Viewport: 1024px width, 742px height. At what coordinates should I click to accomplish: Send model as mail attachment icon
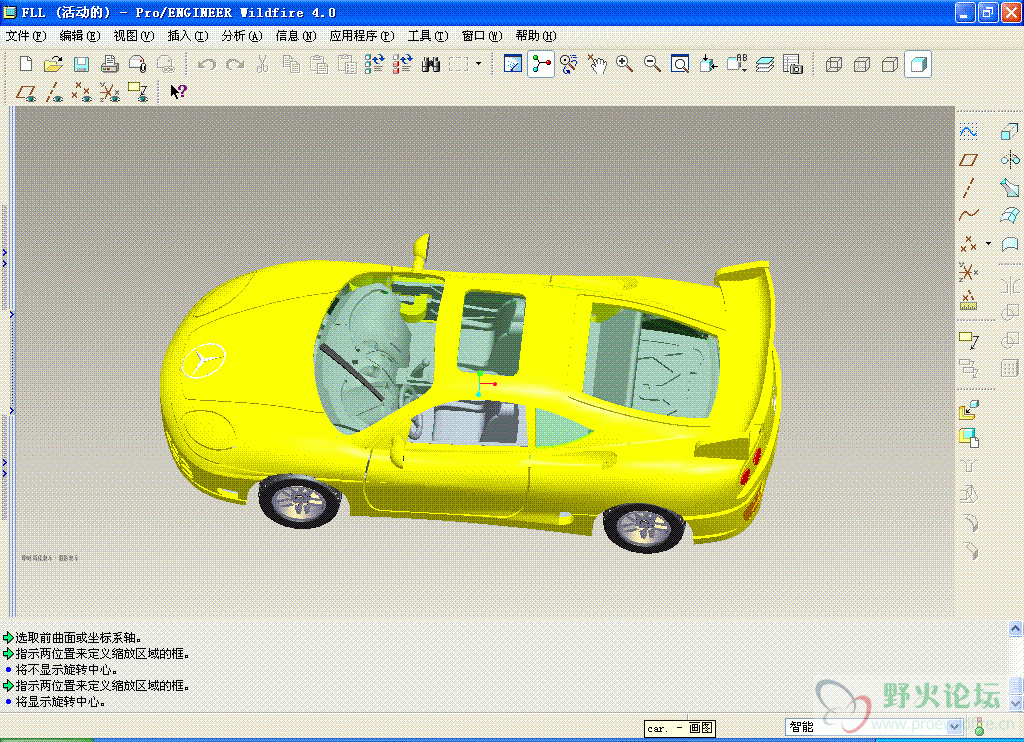pyautogui.click(x=137, y=64)
